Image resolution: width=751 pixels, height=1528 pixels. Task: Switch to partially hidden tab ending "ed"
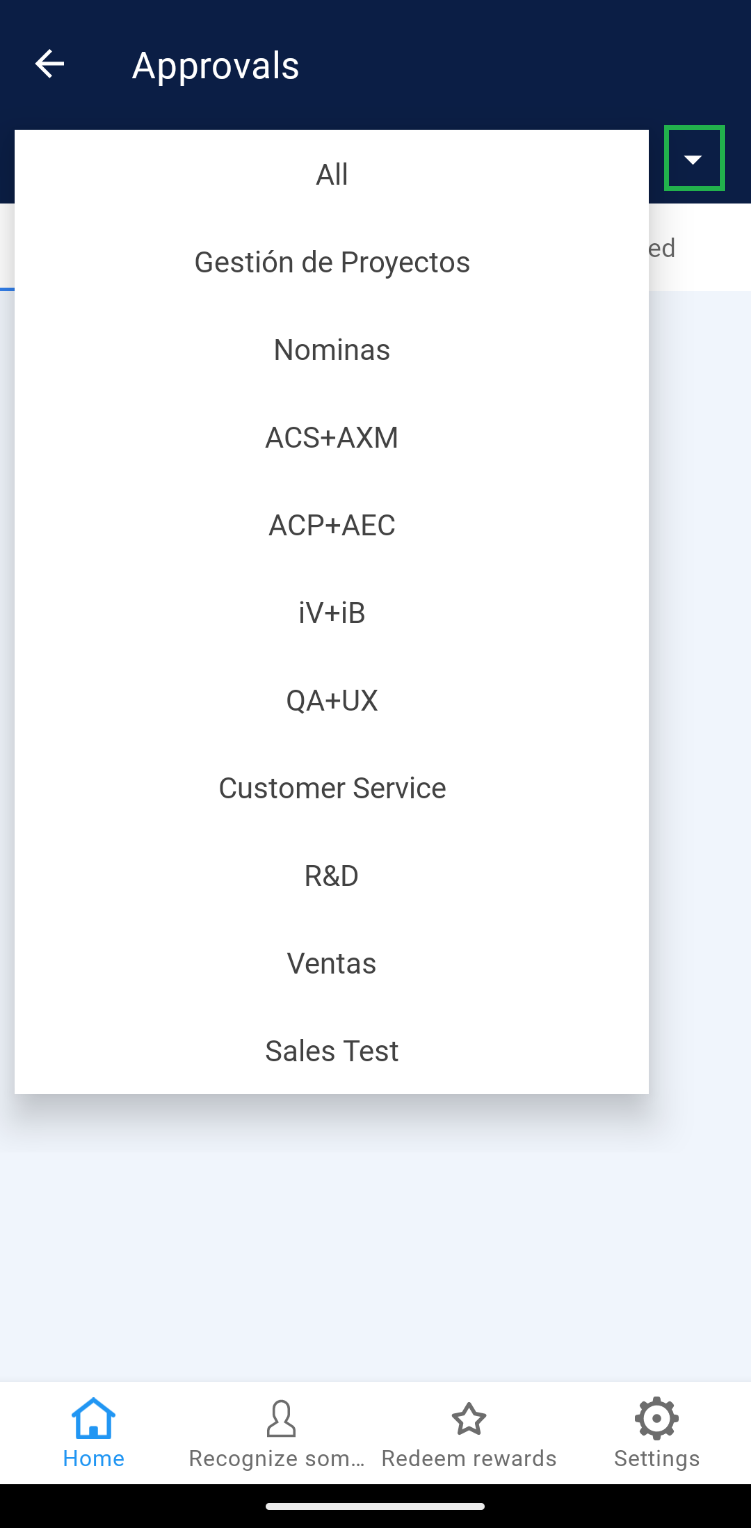[662, 248]
